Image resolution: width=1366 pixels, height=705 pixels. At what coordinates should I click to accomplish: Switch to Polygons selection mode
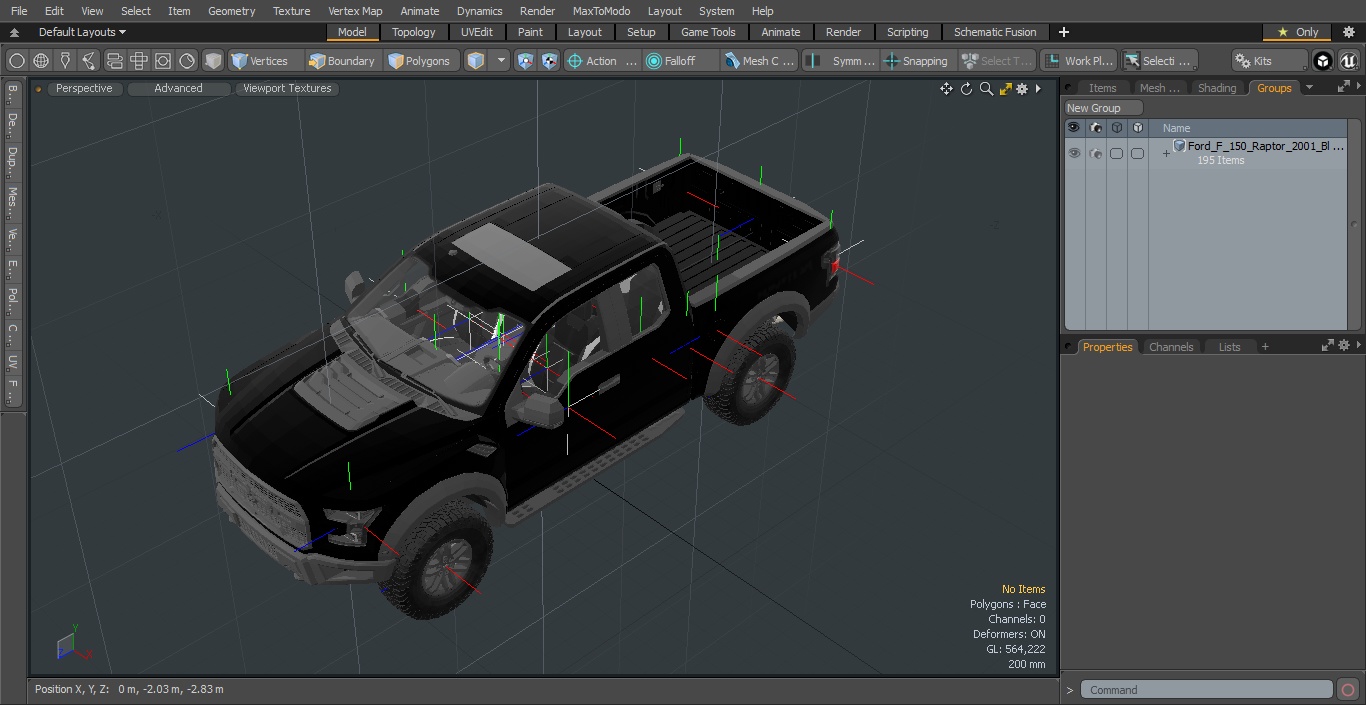422,61
